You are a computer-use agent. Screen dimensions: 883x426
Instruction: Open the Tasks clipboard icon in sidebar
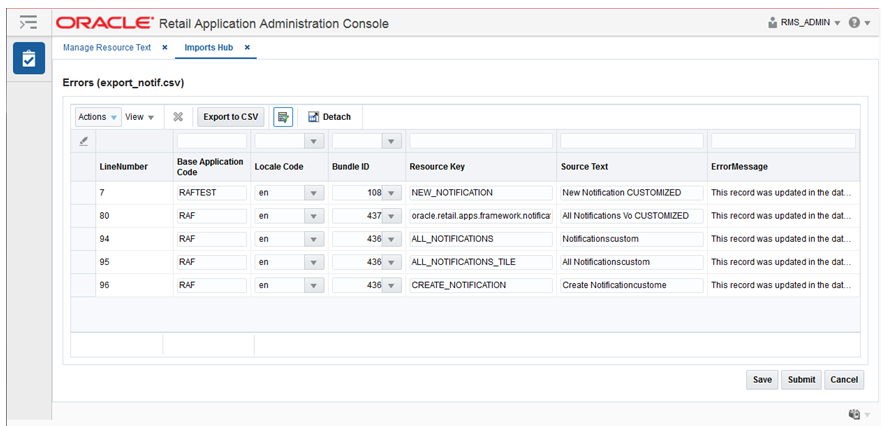29,59
